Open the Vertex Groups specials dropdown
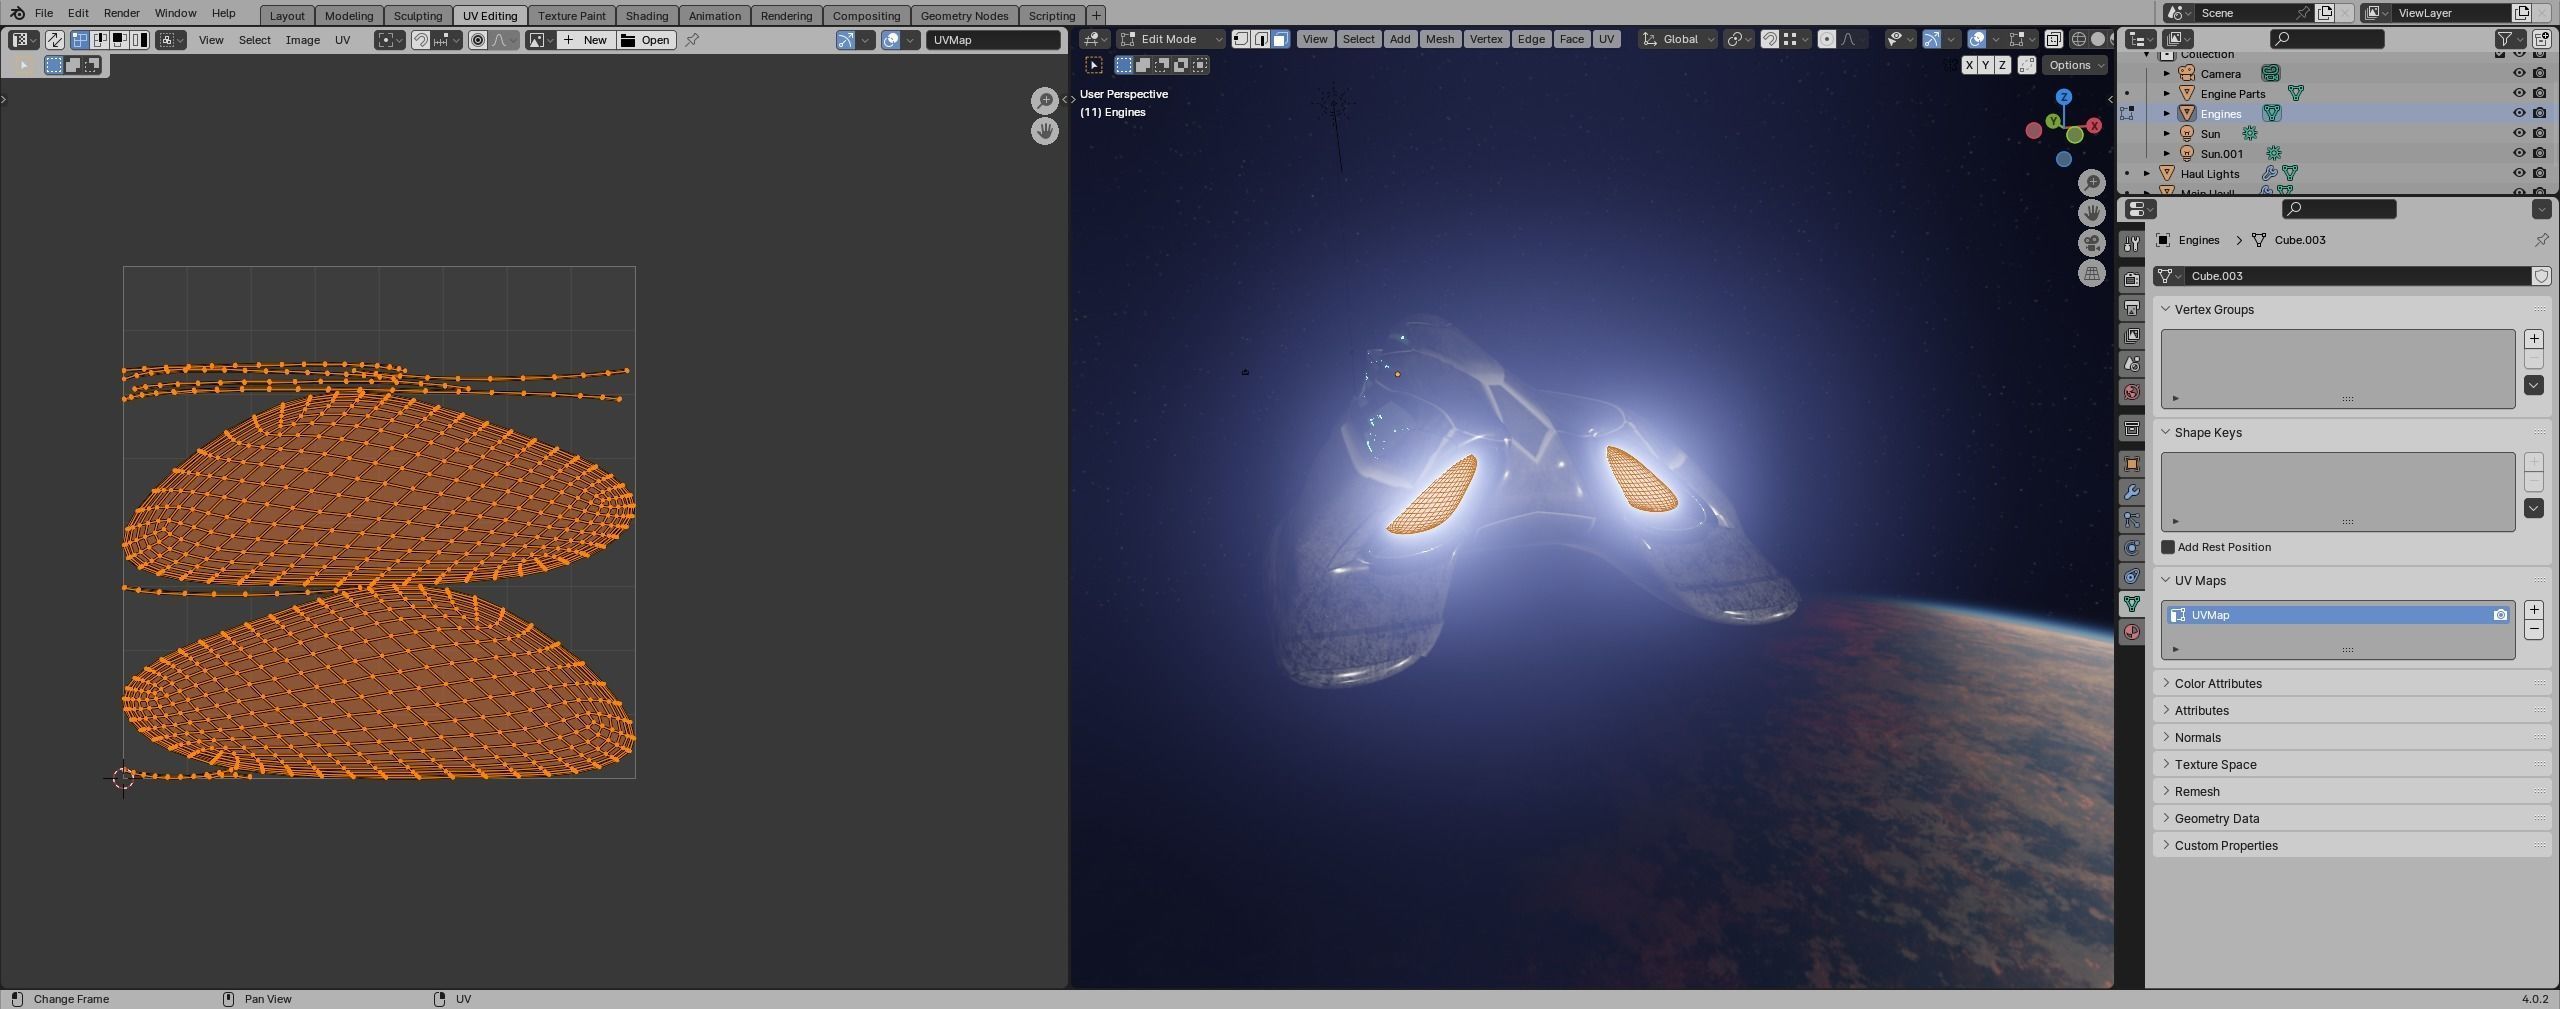The image size is (2560, 1009). click(2533, 385)
